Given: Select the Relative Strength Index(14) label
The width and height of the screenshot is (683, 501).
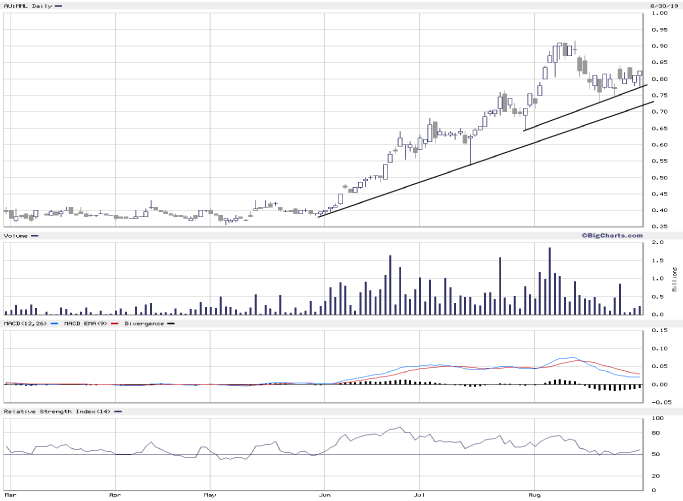Looking at the screenshot, I should click(55, 411).
